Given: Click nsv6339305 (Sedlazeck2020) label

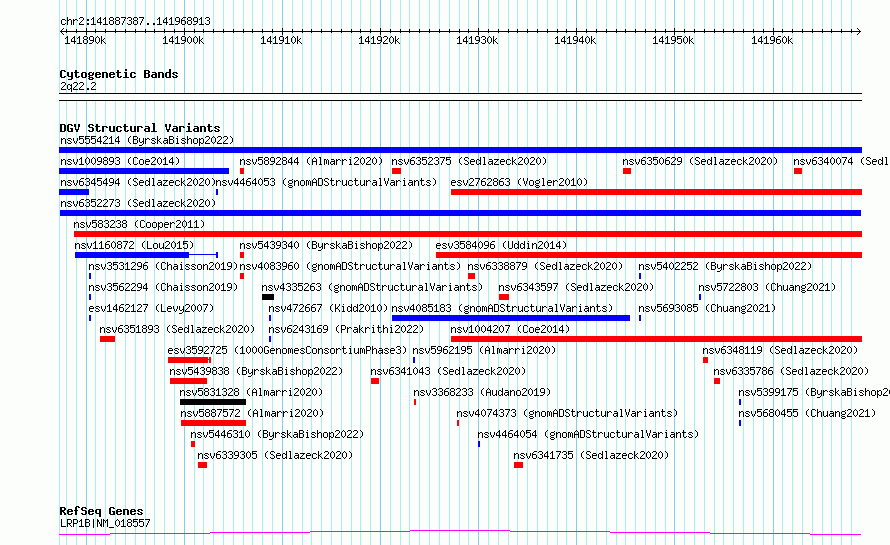Looking at the screenshot, I should [275, 455].
